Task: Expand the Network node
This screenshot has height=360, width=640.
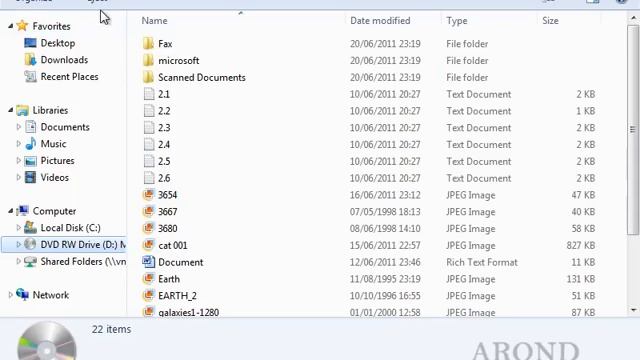Action: click(x=11, y=295)
